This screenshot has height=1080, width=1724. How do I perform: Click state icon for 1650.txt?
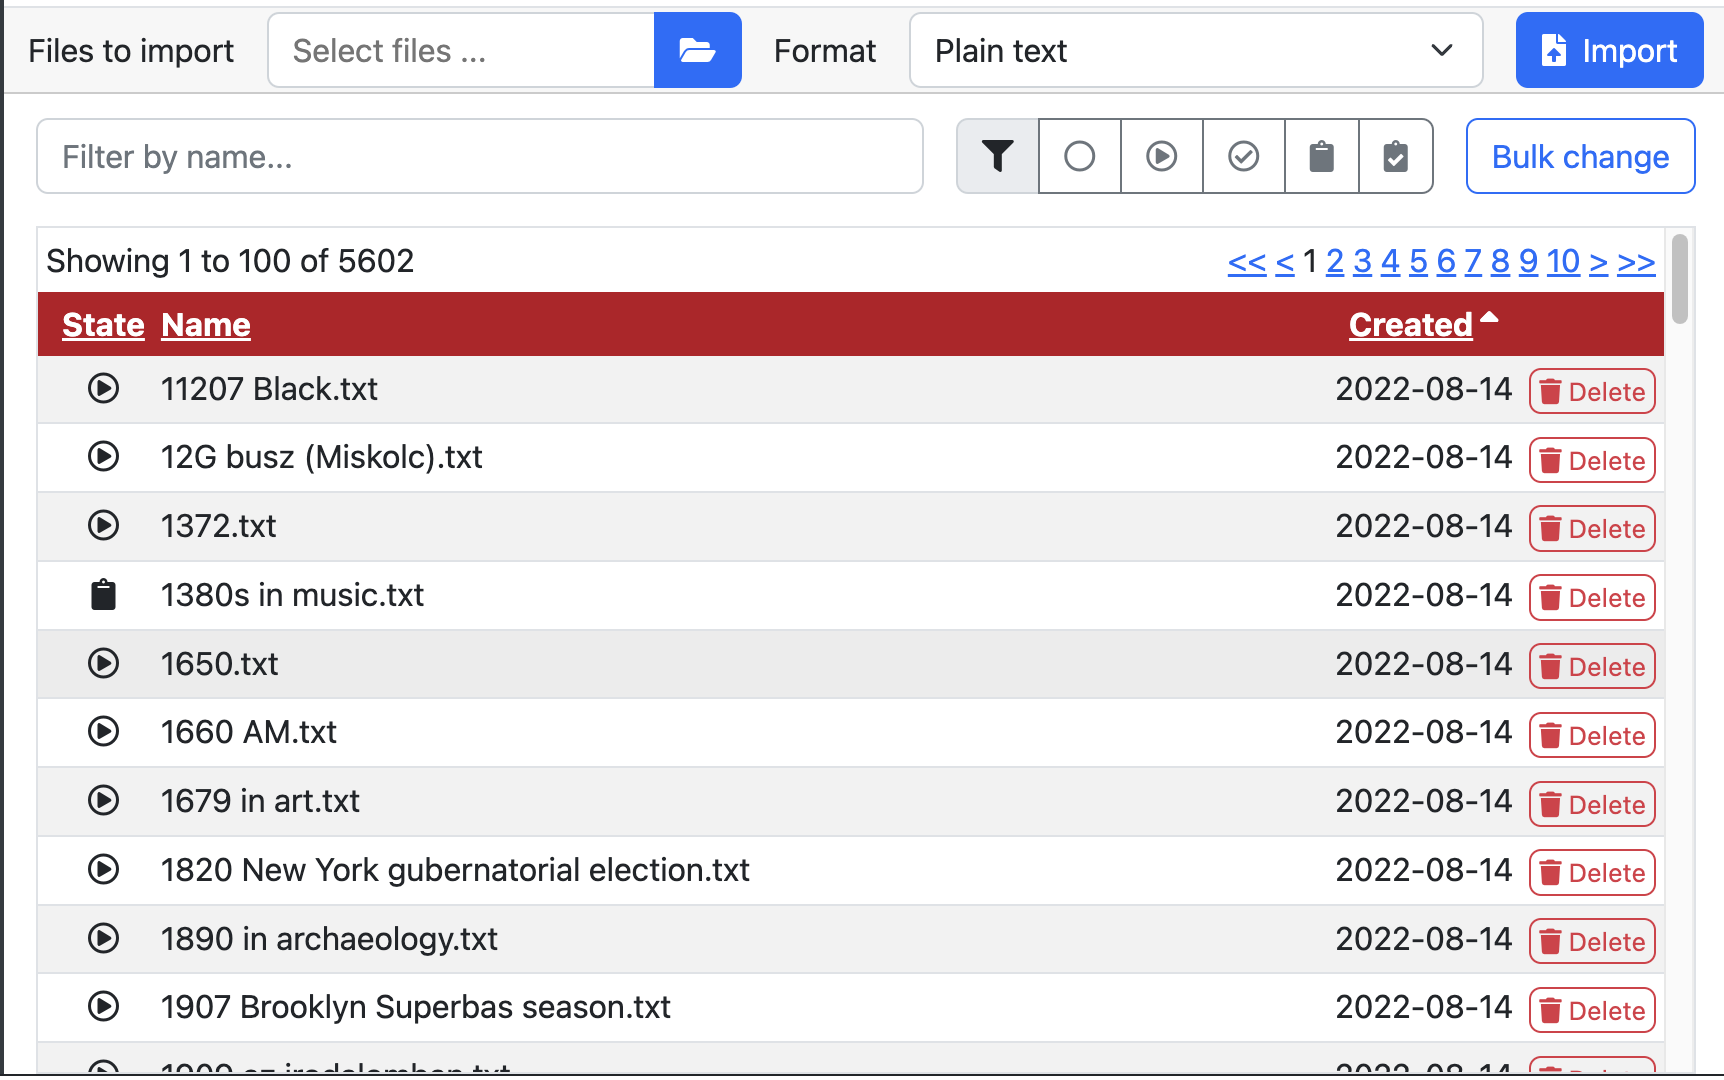pos(103,663)
